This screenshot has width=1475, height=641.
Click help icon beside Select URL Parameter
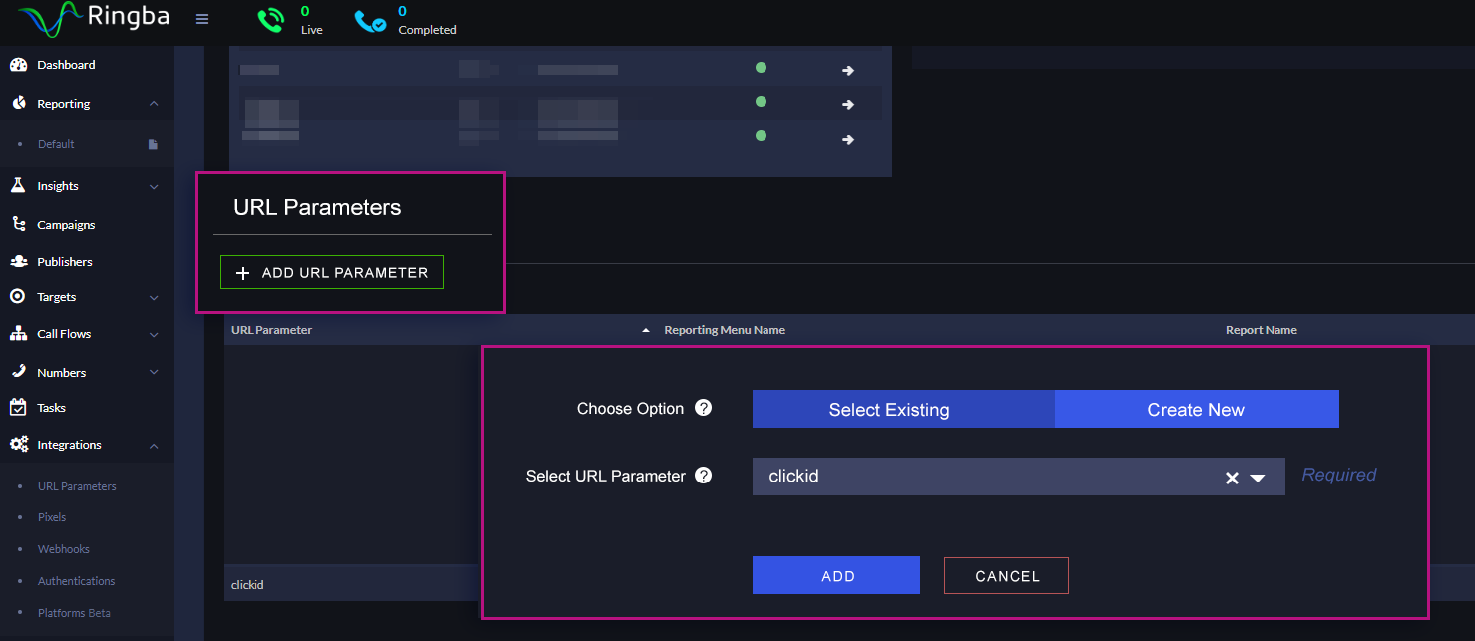[704, 475]
